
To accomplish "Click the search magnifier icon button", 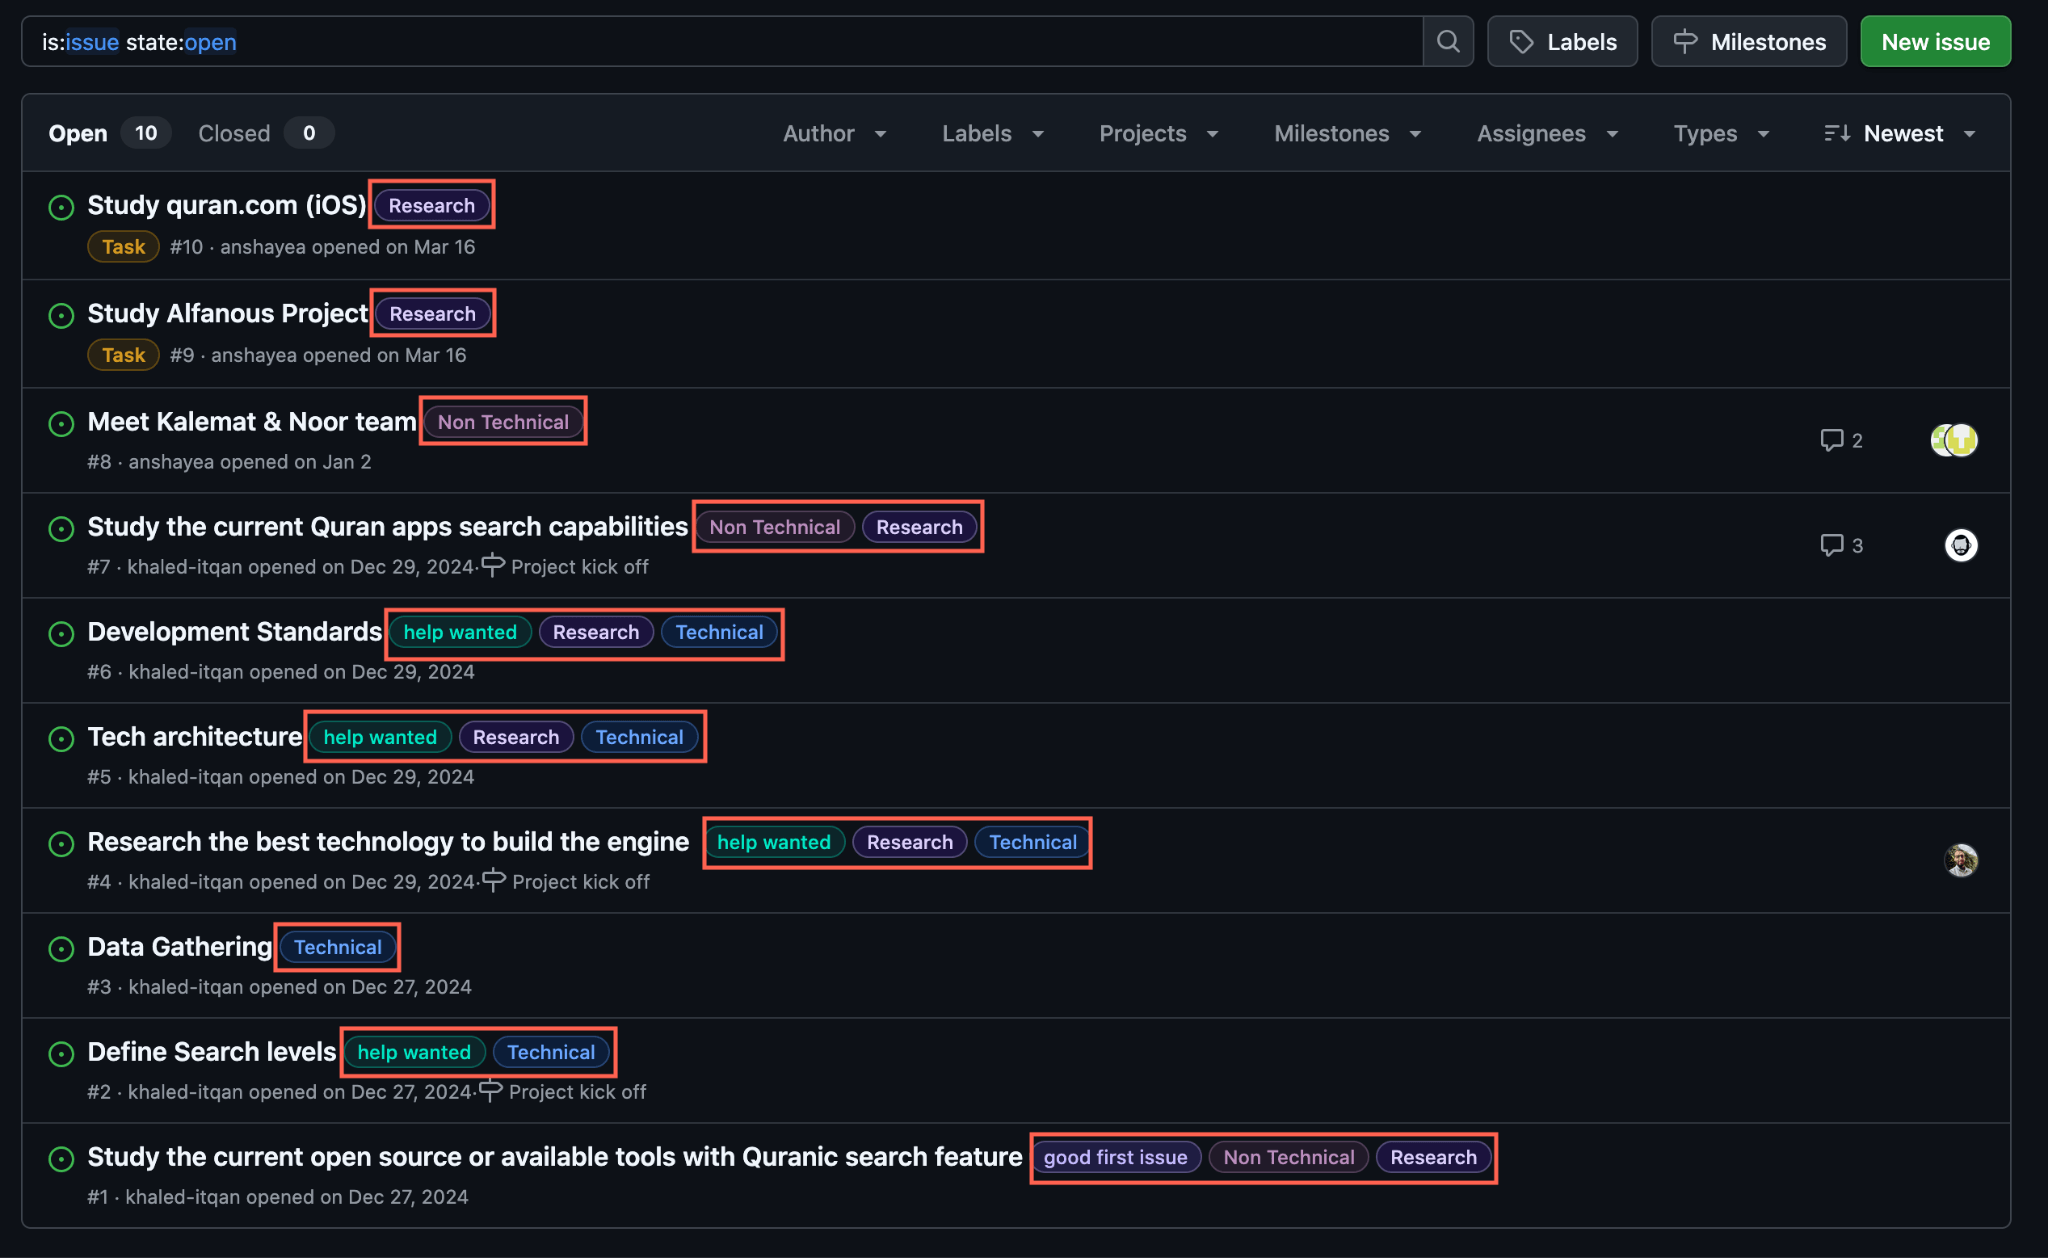I will pos(1447,42).
